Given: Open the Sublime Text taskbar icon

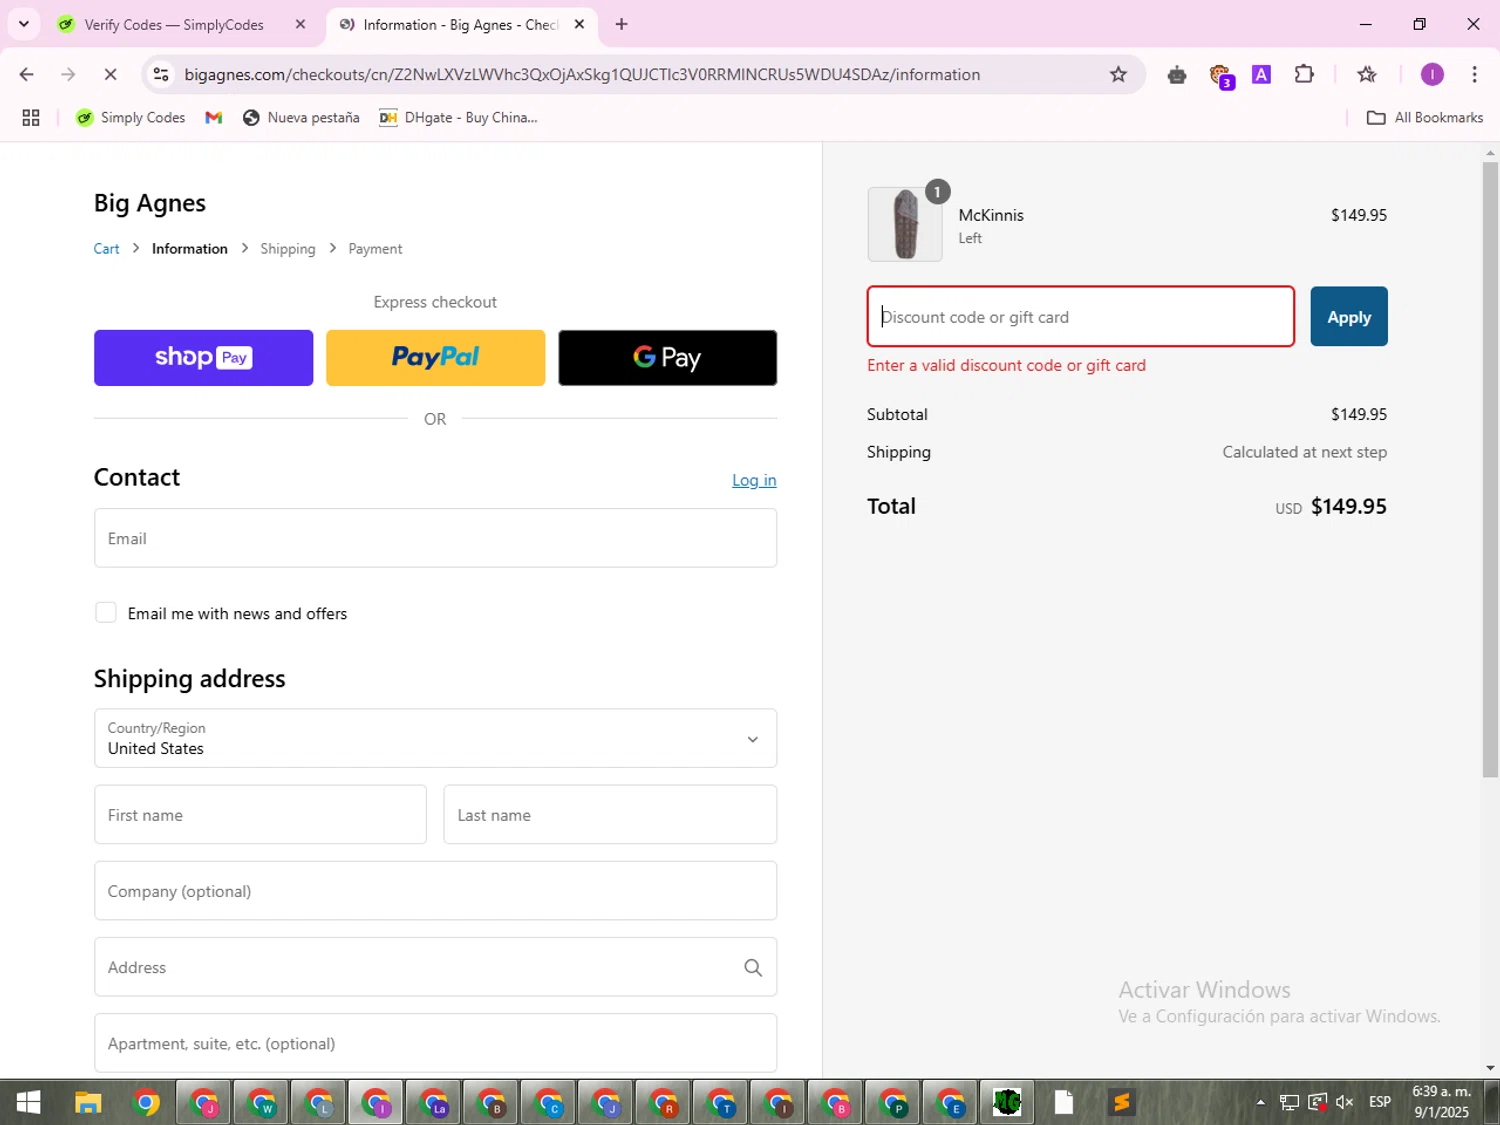Looking at the screenshot, I should (1122, 1102).
